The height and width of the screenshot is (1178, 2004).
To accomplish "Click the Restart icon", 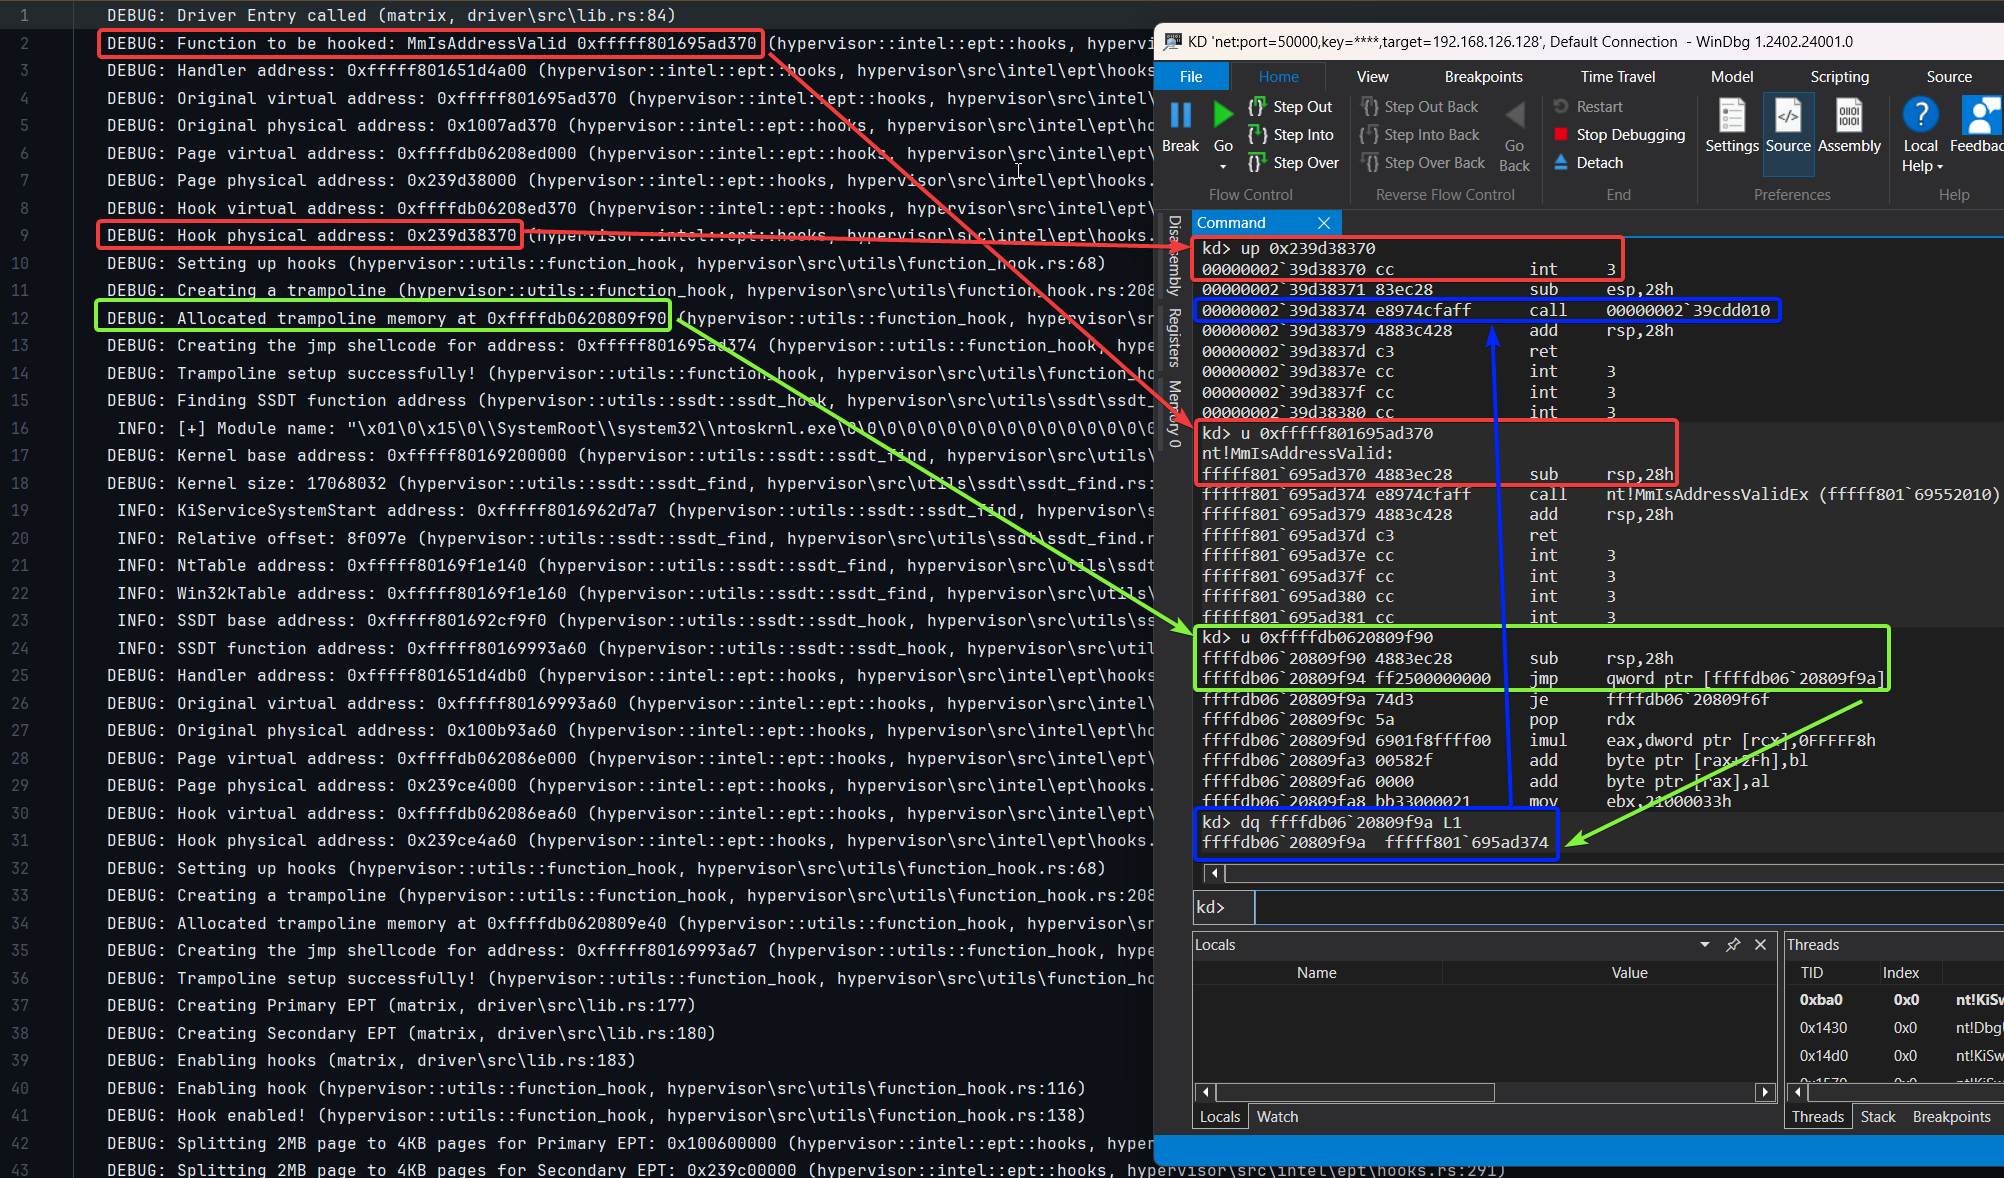I will 1561,106.
